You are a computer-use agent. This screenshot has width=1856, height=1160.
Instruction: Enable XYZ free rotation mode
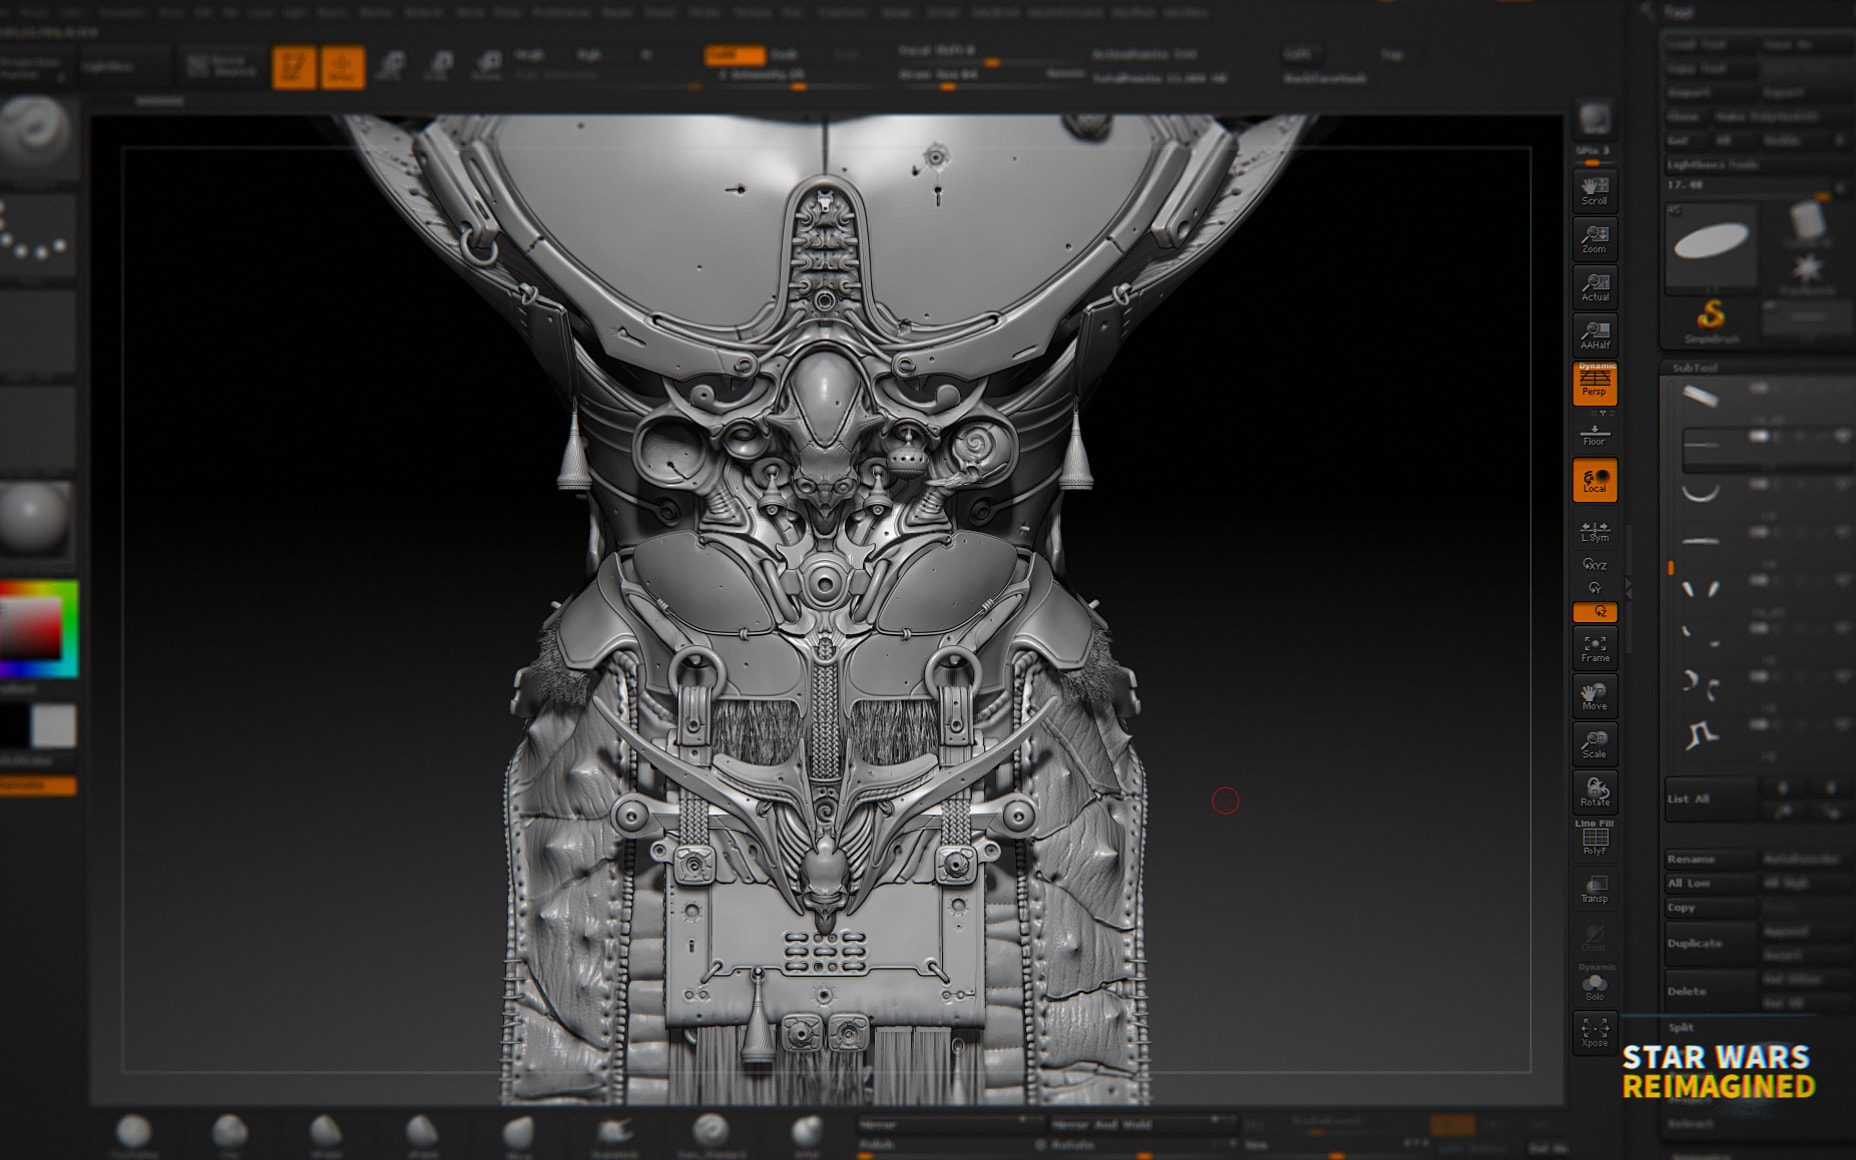coord(1594,565)
